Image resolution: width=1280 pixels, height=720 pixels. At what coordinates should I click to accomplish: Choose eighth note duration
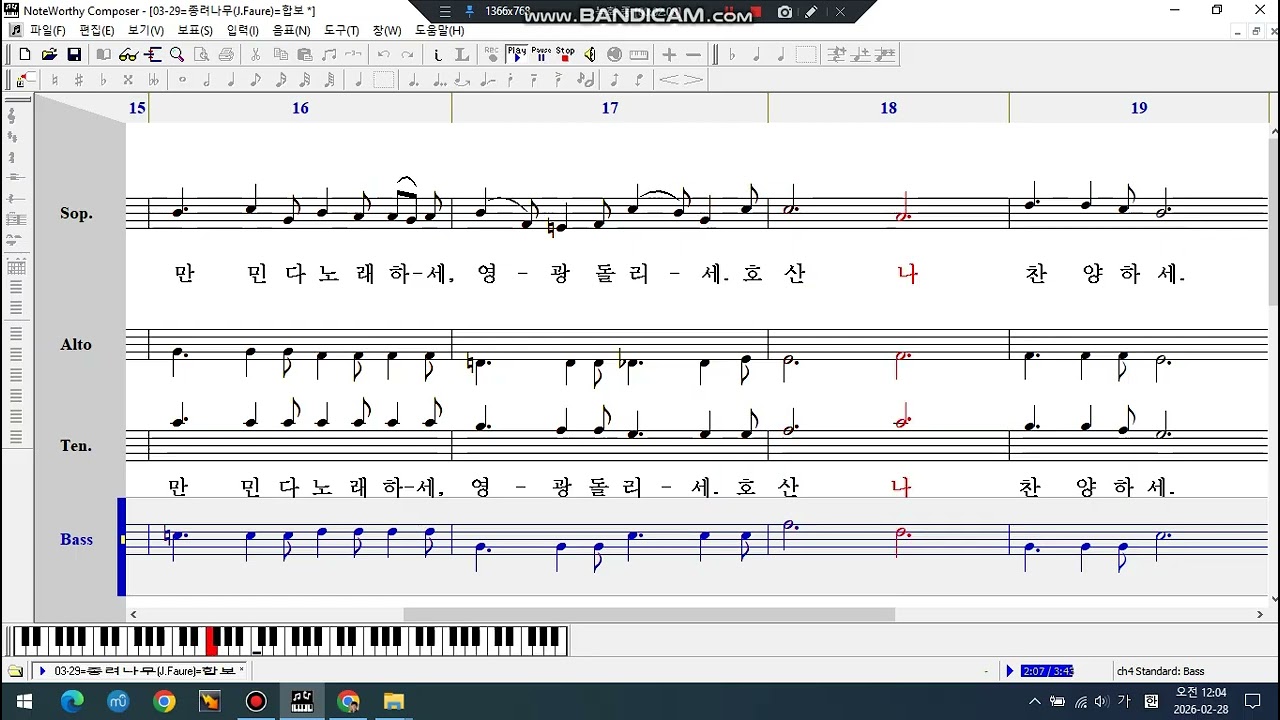[x=255, y=79]
